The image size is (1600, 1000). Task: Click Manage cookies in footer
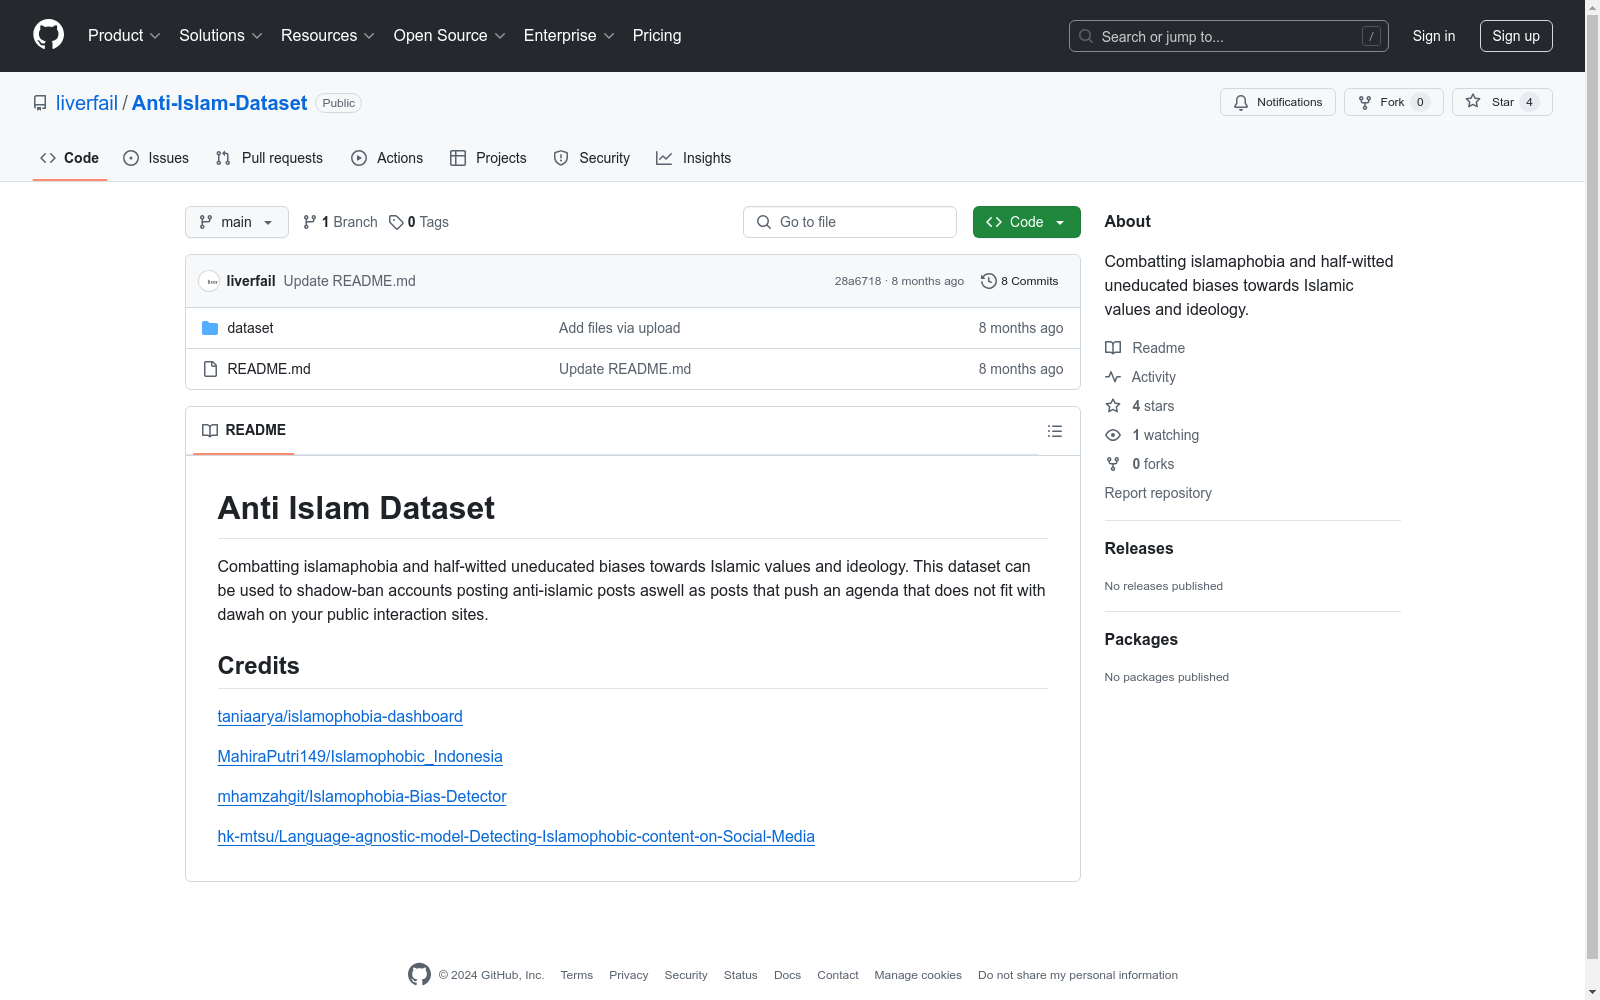918,975
